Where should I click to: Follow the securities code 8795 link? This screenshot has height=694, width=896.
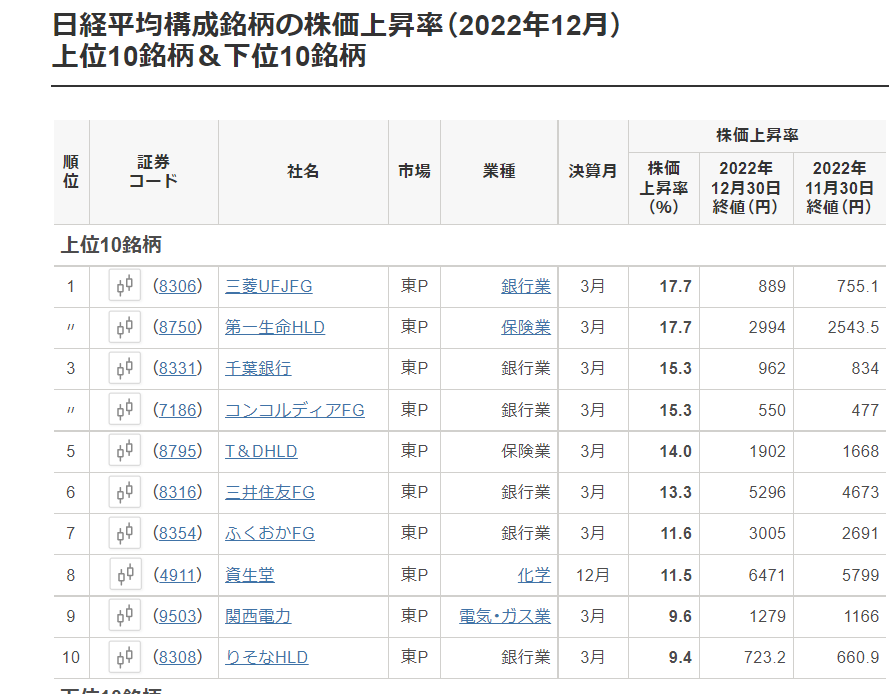(177, 451)
